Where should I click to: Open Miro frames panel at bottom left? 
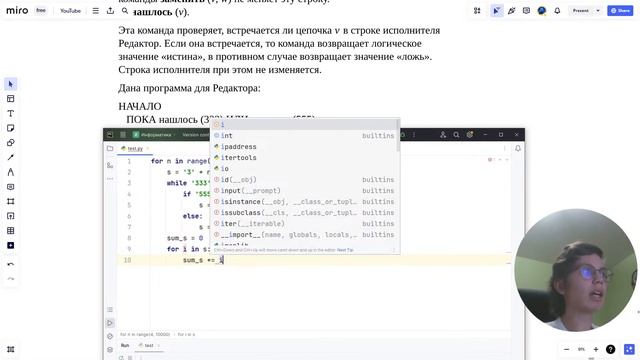point(11,349)
